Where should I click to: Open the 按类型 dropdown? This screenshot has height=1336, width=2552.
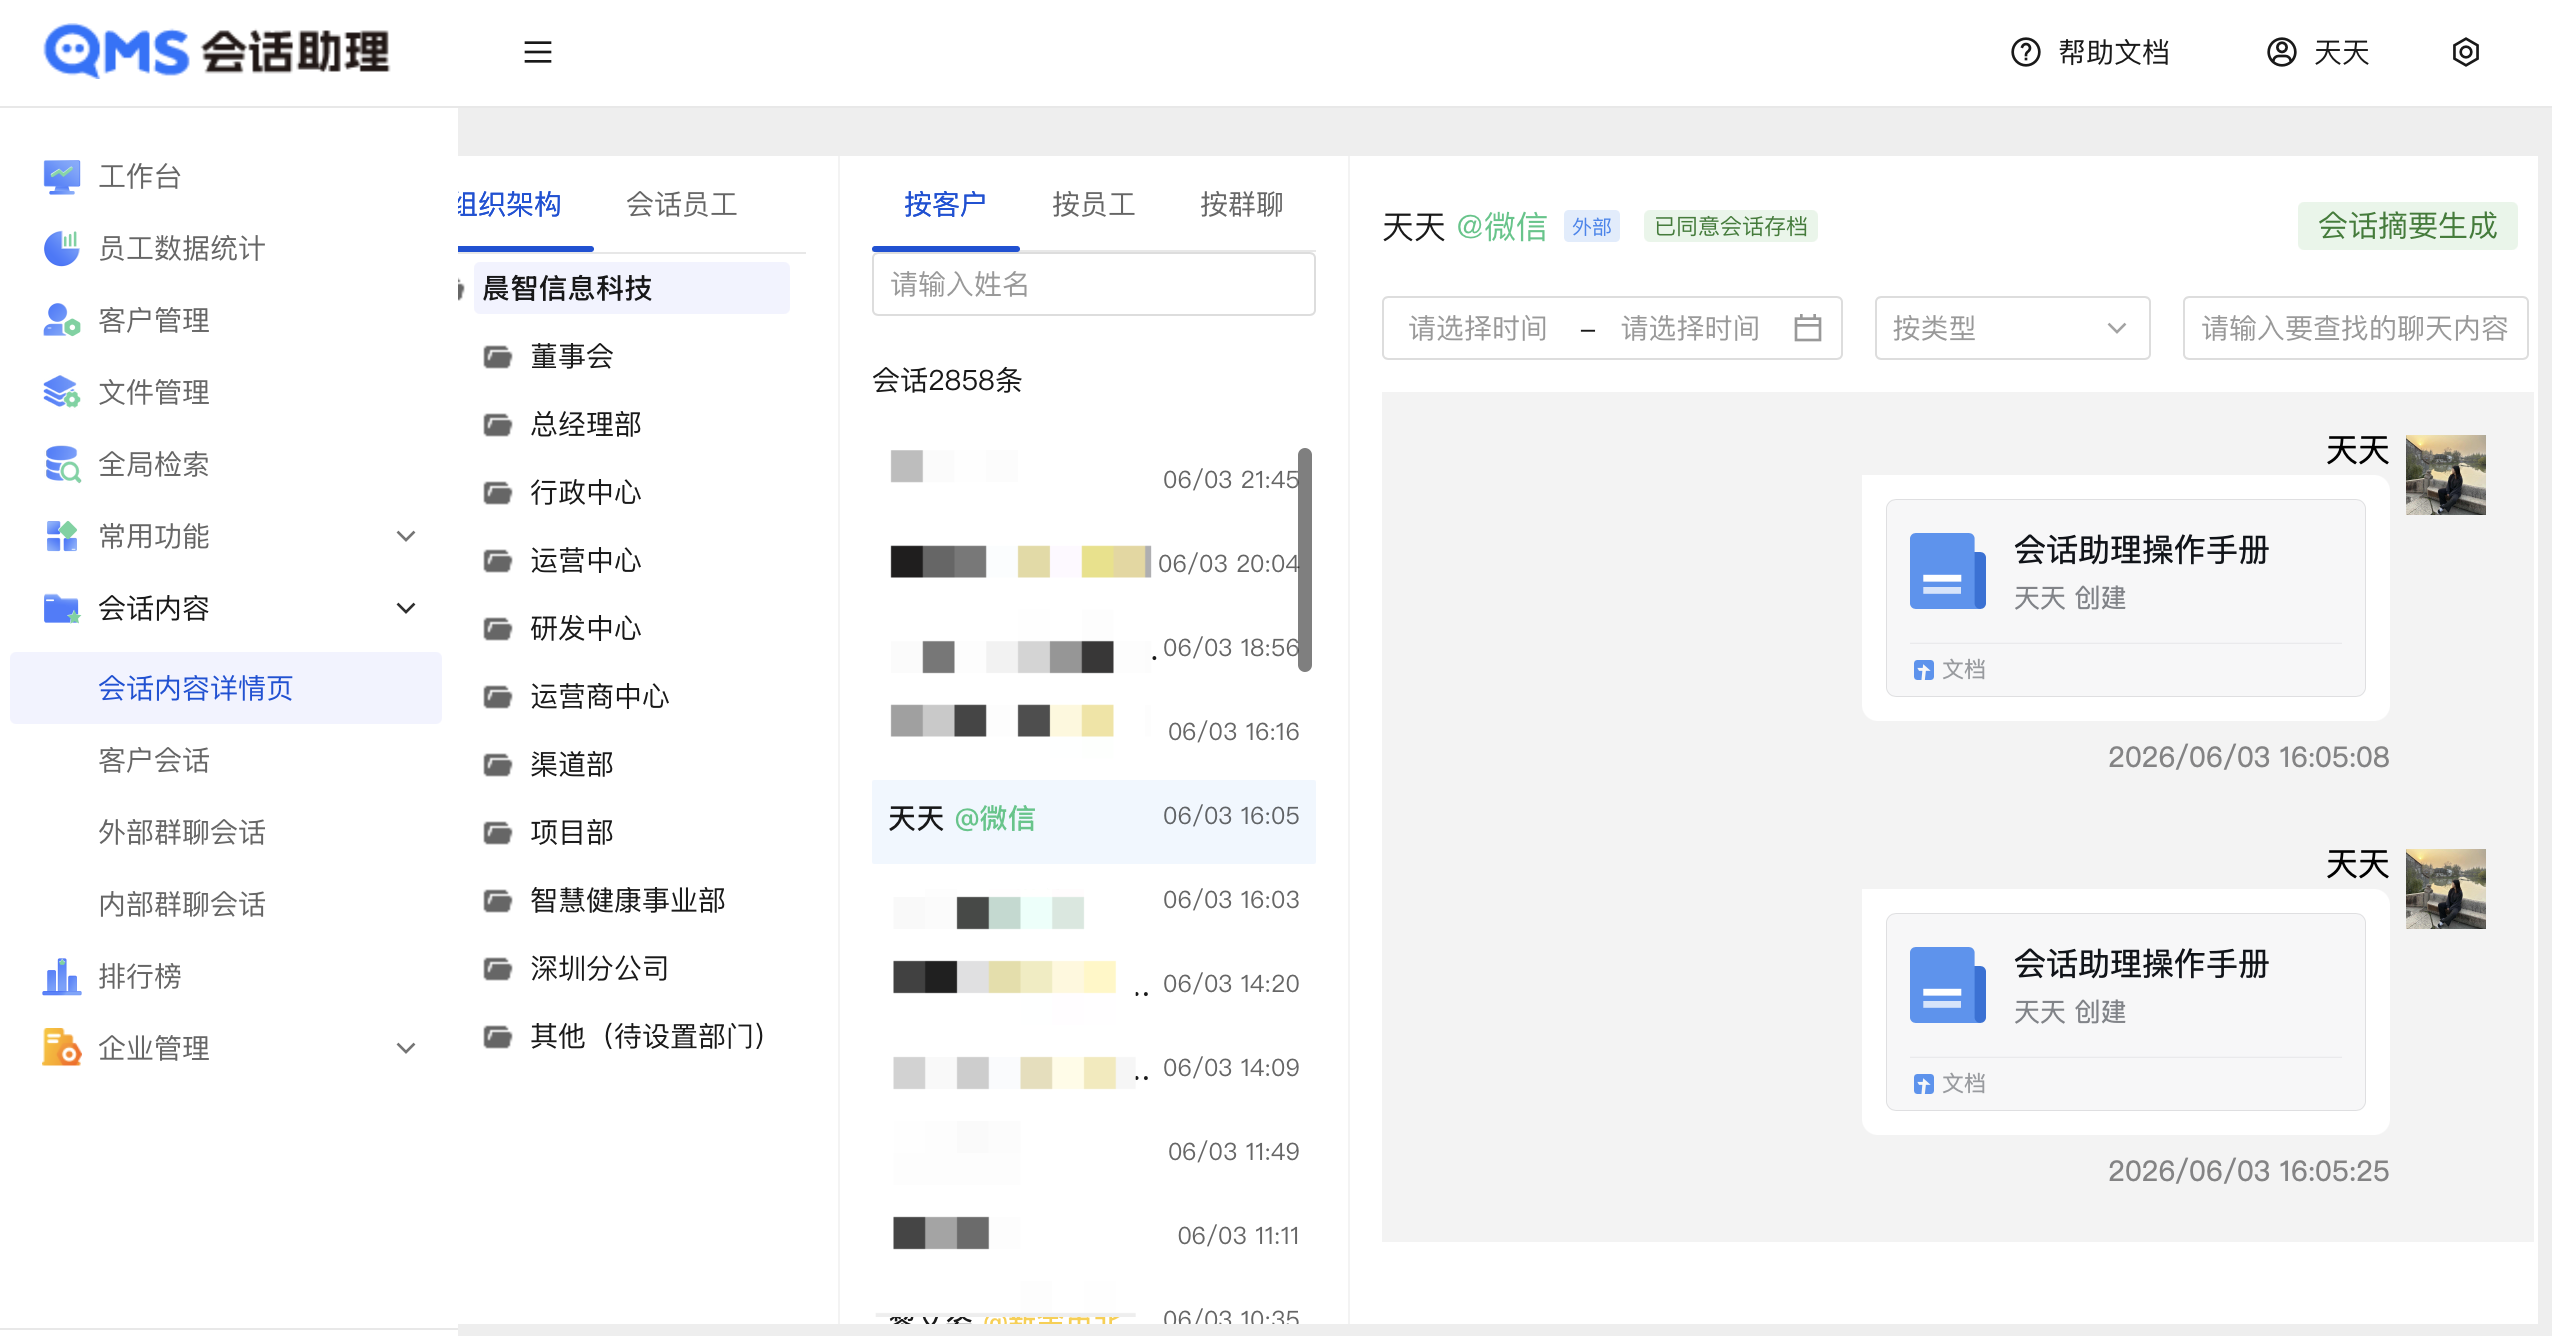[x=2012, y=328]
